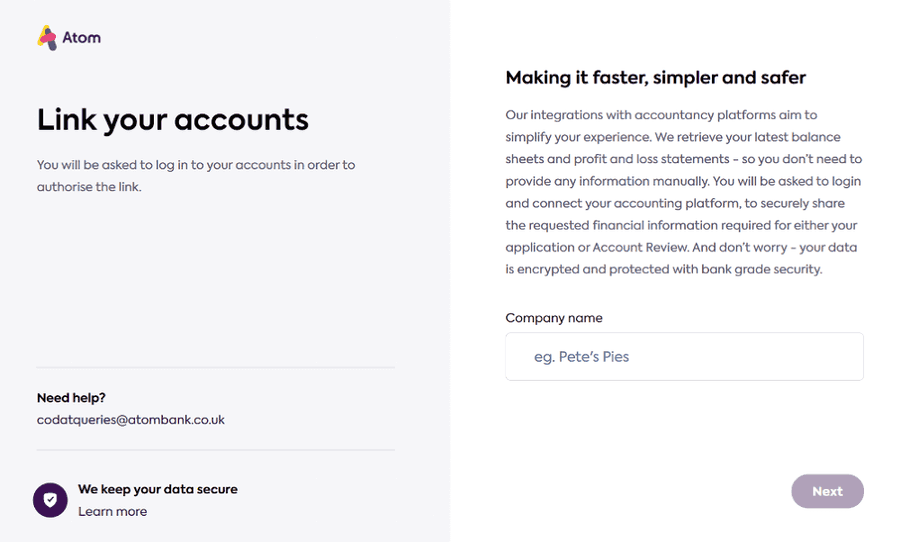
Task: Click the "Company name" field label
Action: [554, 318]
